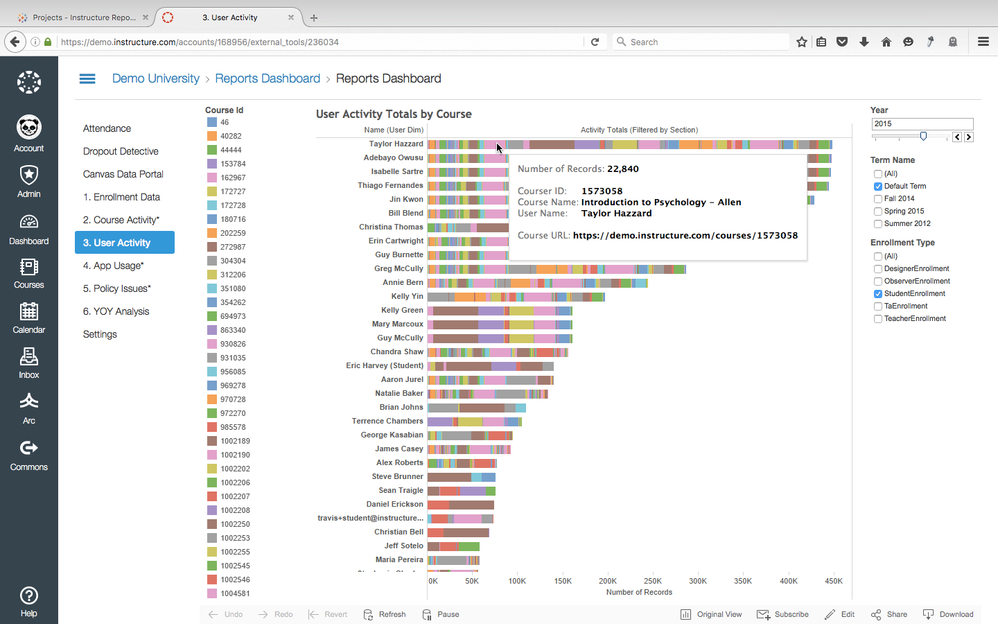The image size is (998, 624).
Task: Check the Fall 2014 term checkbox
Action: point(878,199)
